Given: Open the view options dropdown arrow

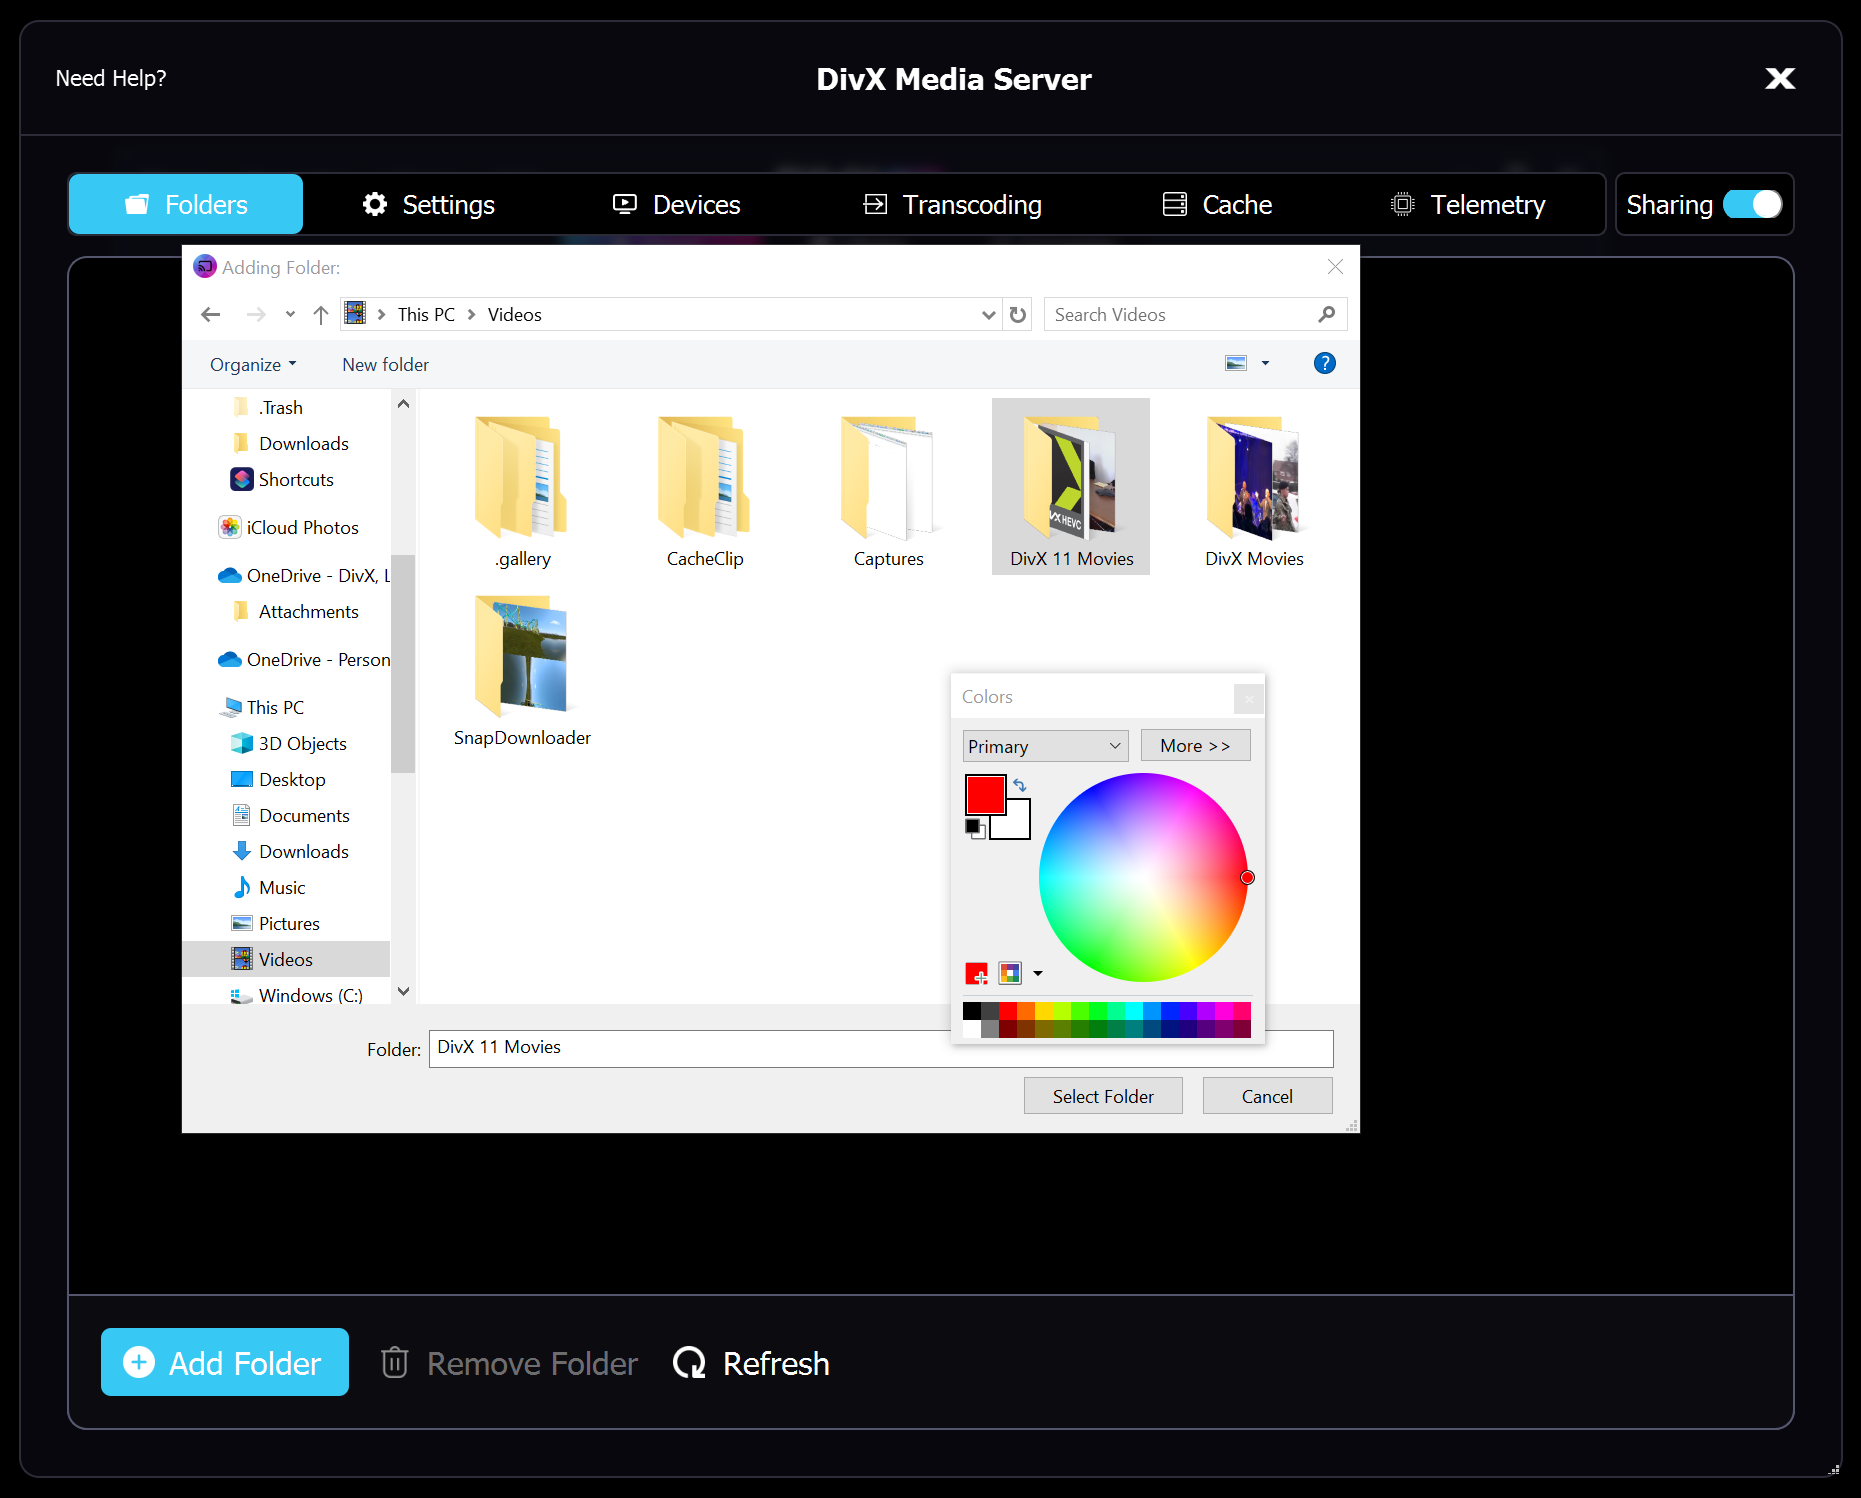Looking at the screenshot, I should tap(1265, 363).
